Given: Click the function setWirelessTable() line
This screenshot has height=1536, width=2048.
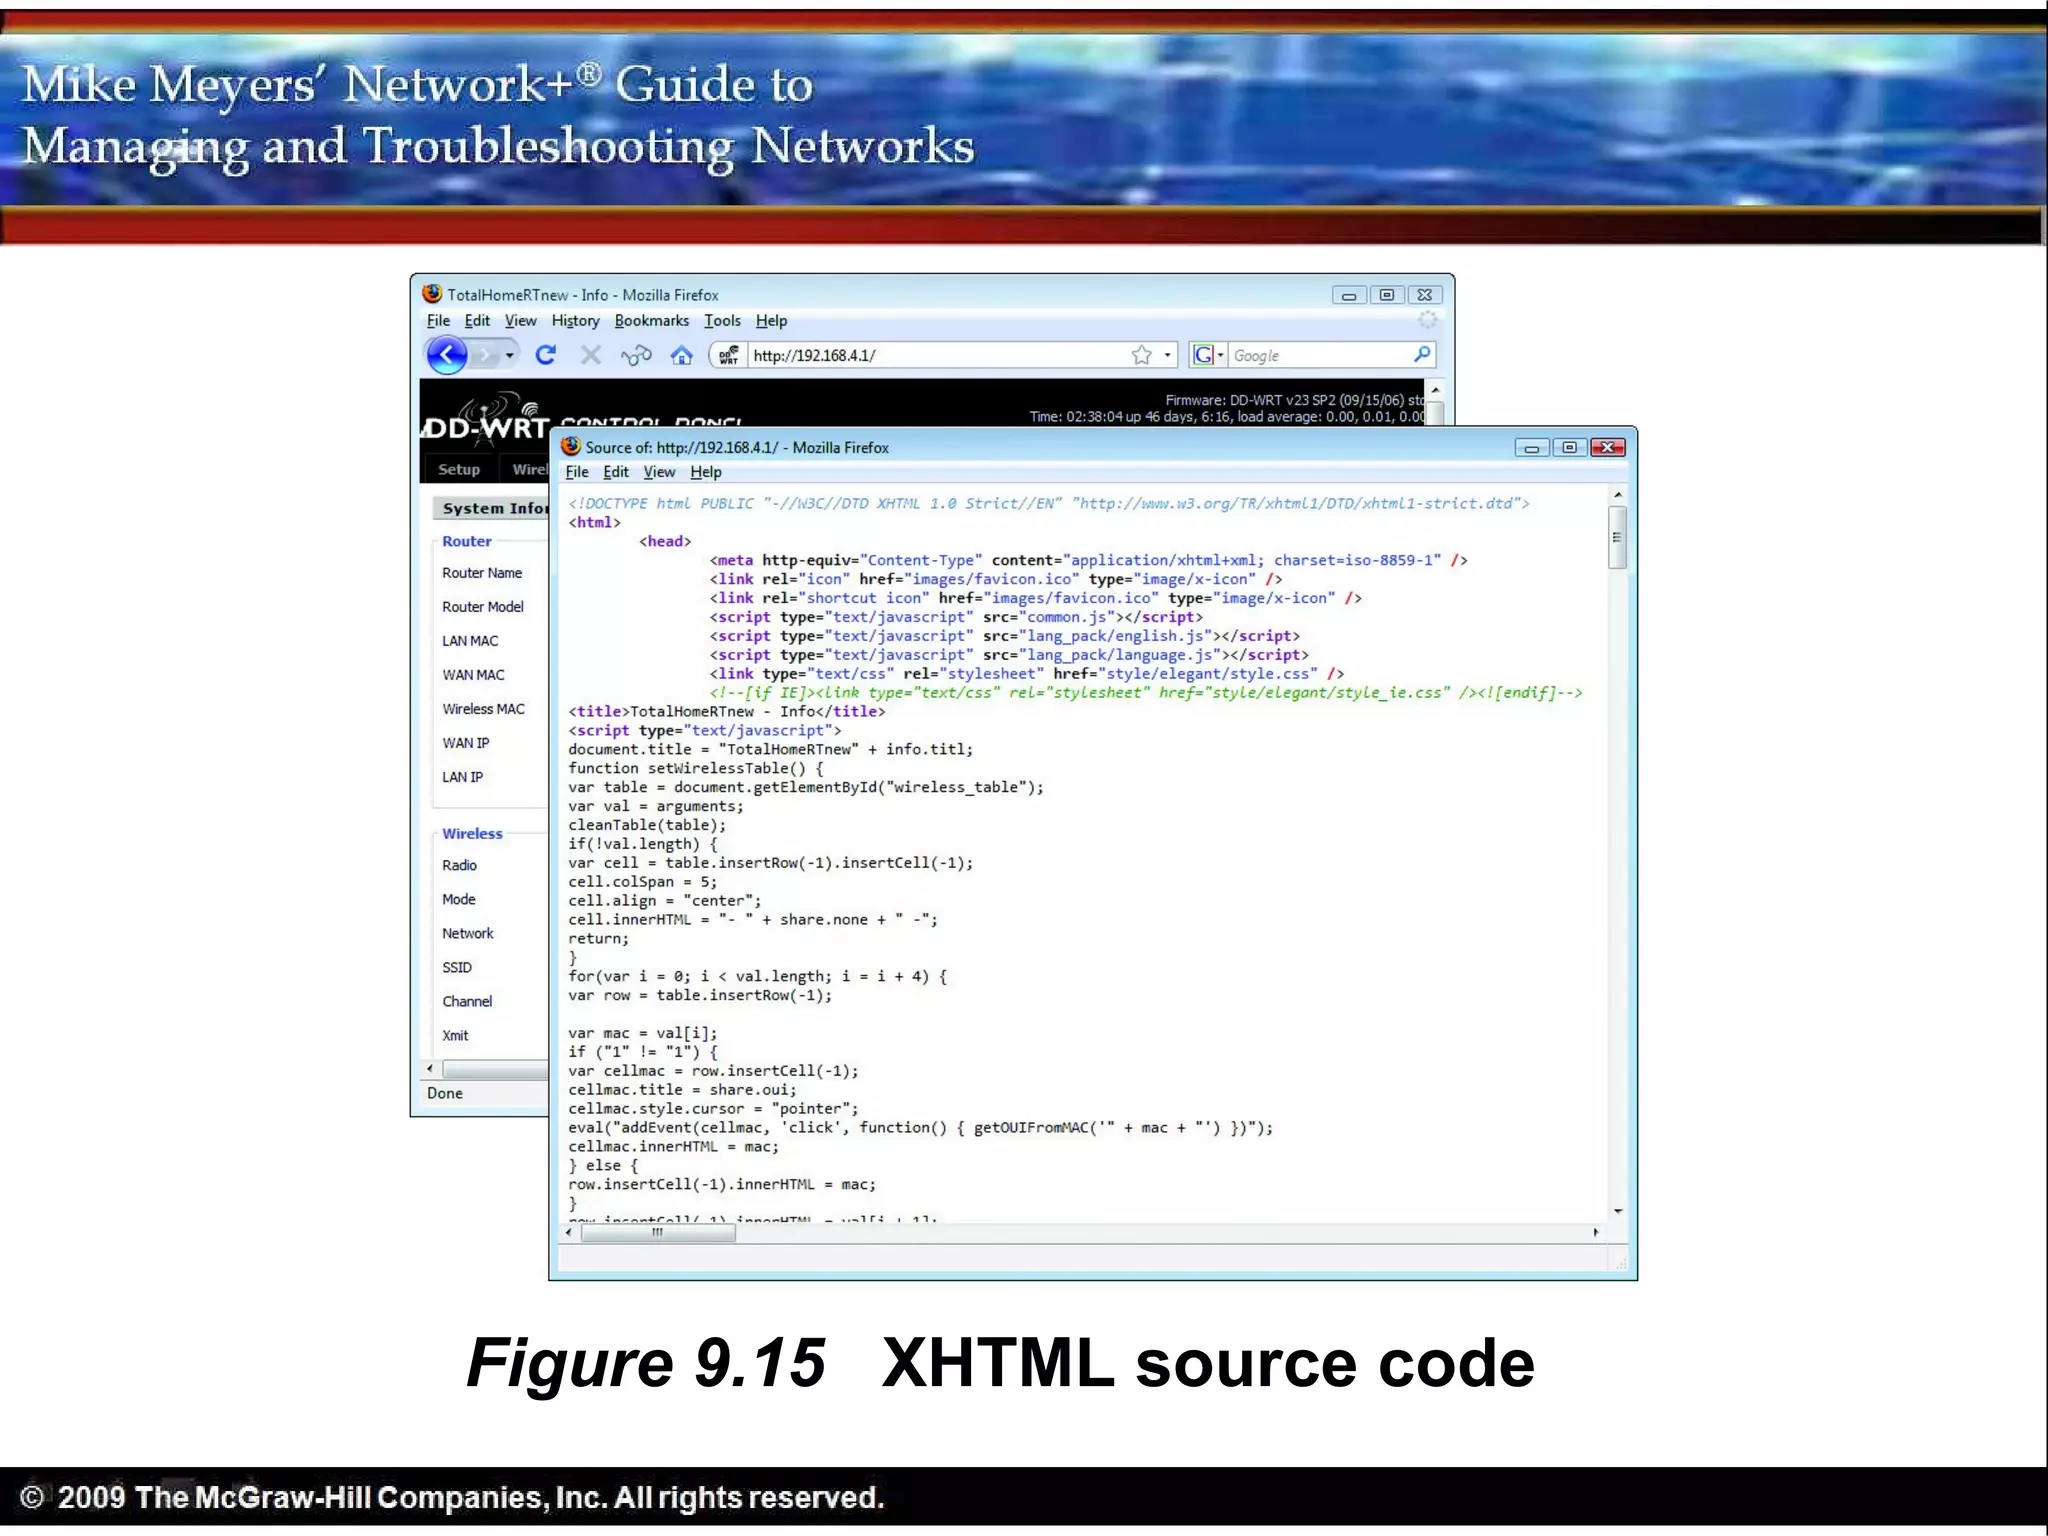Looking at the screenshot, I should pos(696,768).
